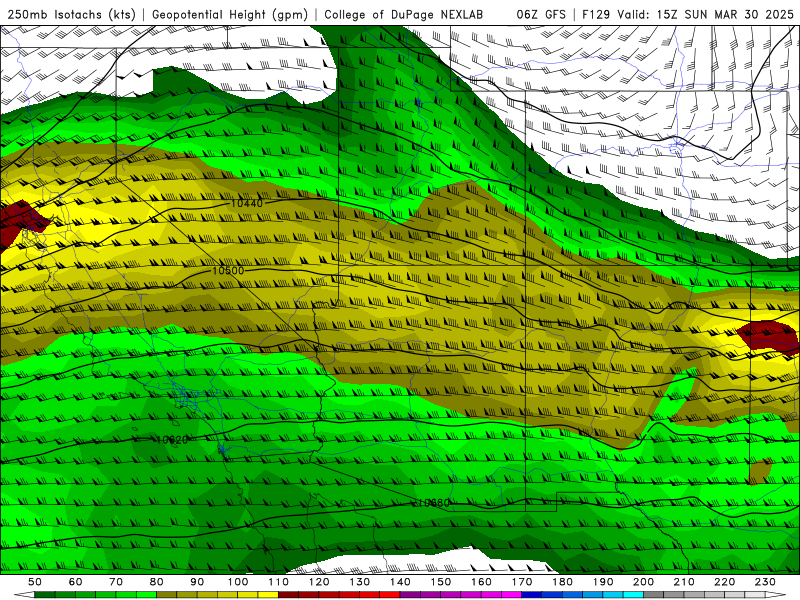Pick the dark blue legend swatch starting at 170
This screenshot has height=600, width=800.
[532, 594]
